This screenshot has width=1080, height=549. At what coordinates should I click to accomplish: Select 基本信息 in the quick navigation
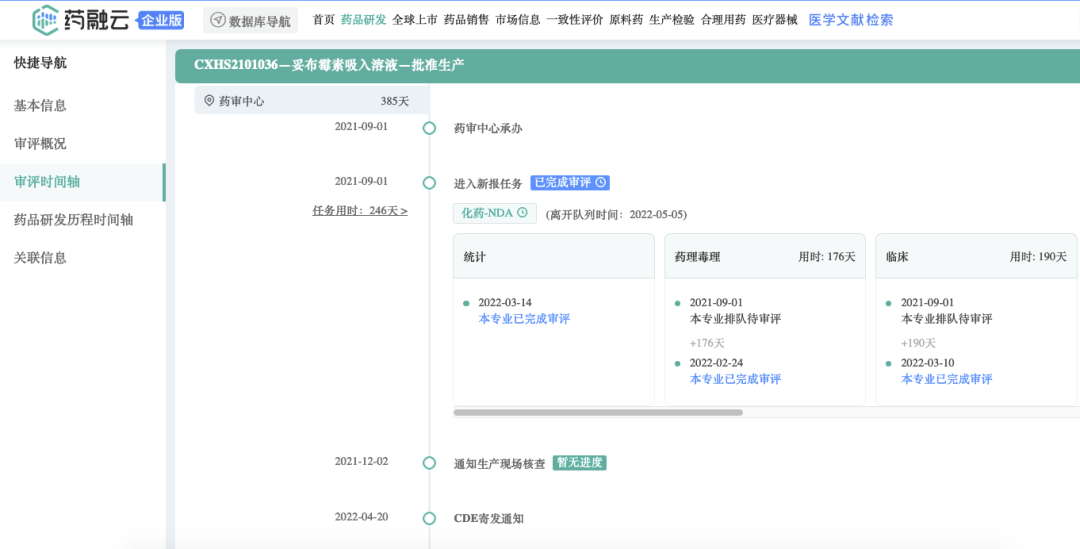pyautogui.click(x=40, y=106)
